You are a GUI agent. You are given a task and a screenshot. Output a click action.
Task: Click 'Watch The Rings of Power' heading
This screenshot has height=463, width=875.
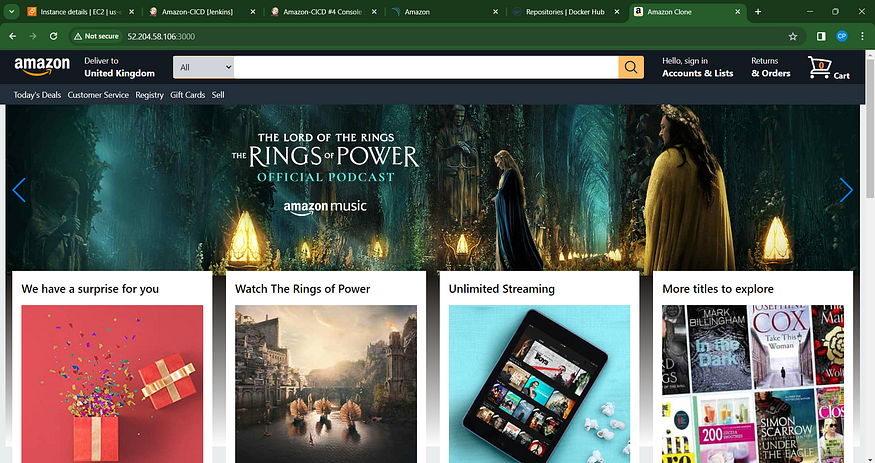[x=302, y=289]
